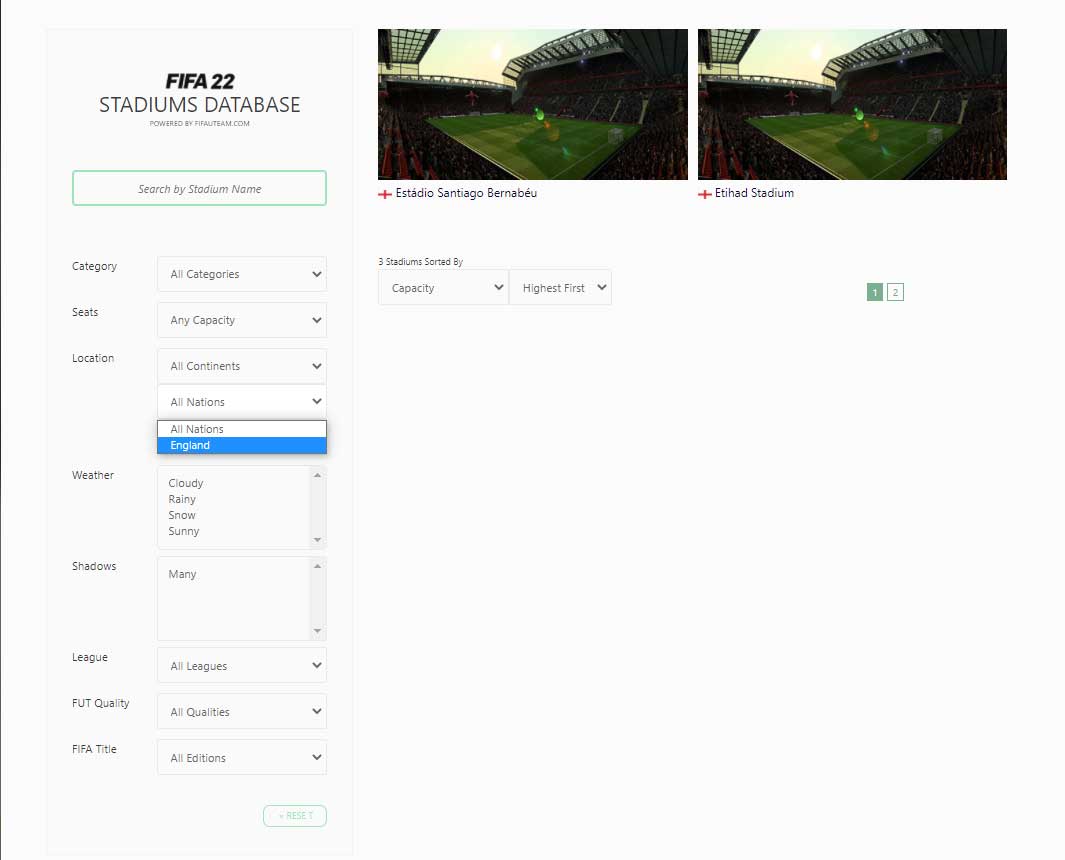Open the Capacity sort-by dropdown
The image size is (1065, 860).
[x=443, y=287]
